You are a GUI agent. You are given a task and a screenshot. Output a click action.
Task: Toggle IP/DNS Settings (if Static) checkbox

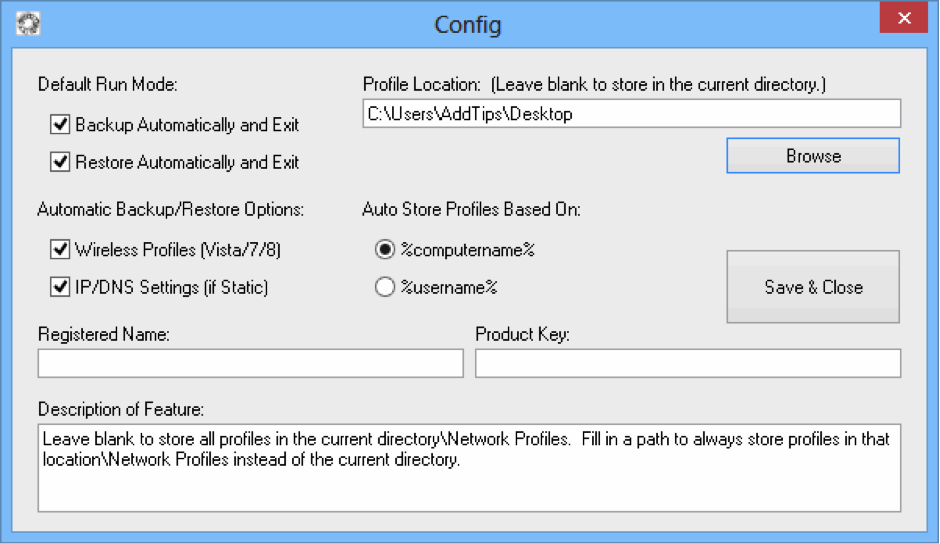(x=60, y=287)
